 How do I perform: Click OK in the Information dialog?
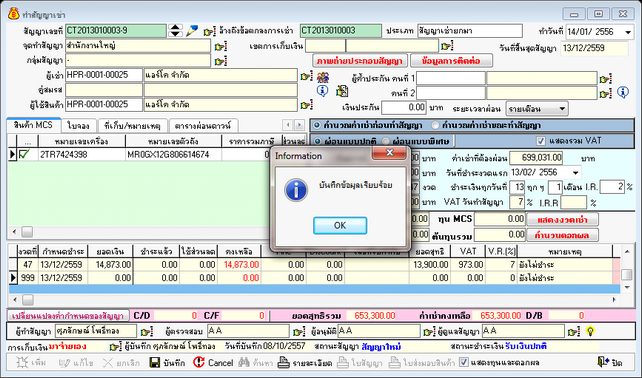[340, 226]
